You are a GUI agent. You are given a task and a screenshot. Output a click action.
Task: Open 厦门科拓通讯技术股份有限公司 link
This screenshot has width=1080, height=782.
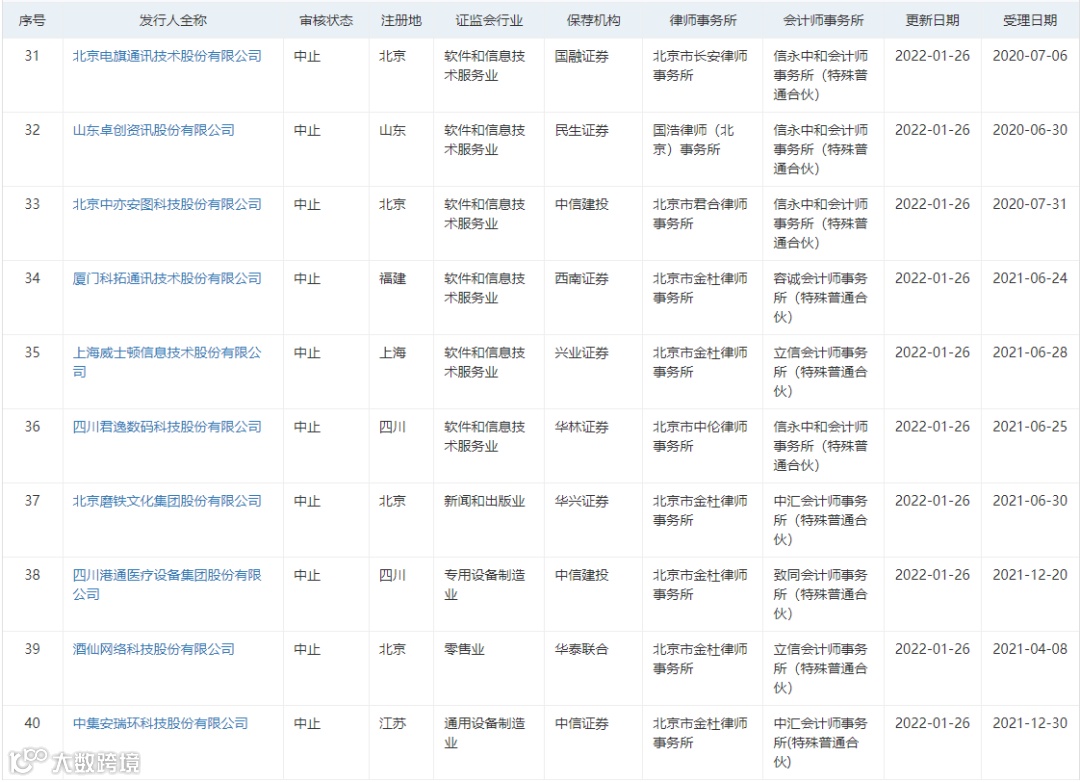click(x=167, y=278)
